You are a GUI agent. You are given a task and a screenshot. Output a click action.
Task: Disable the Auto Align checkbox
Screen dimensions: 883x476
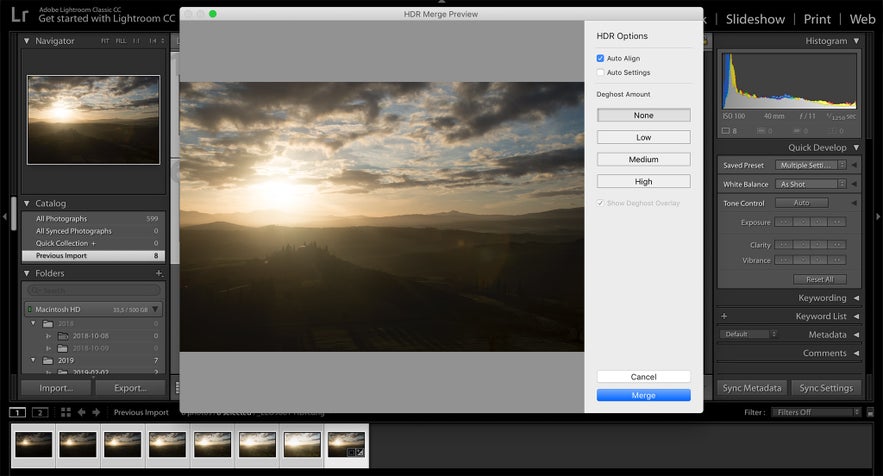(600, 59)
